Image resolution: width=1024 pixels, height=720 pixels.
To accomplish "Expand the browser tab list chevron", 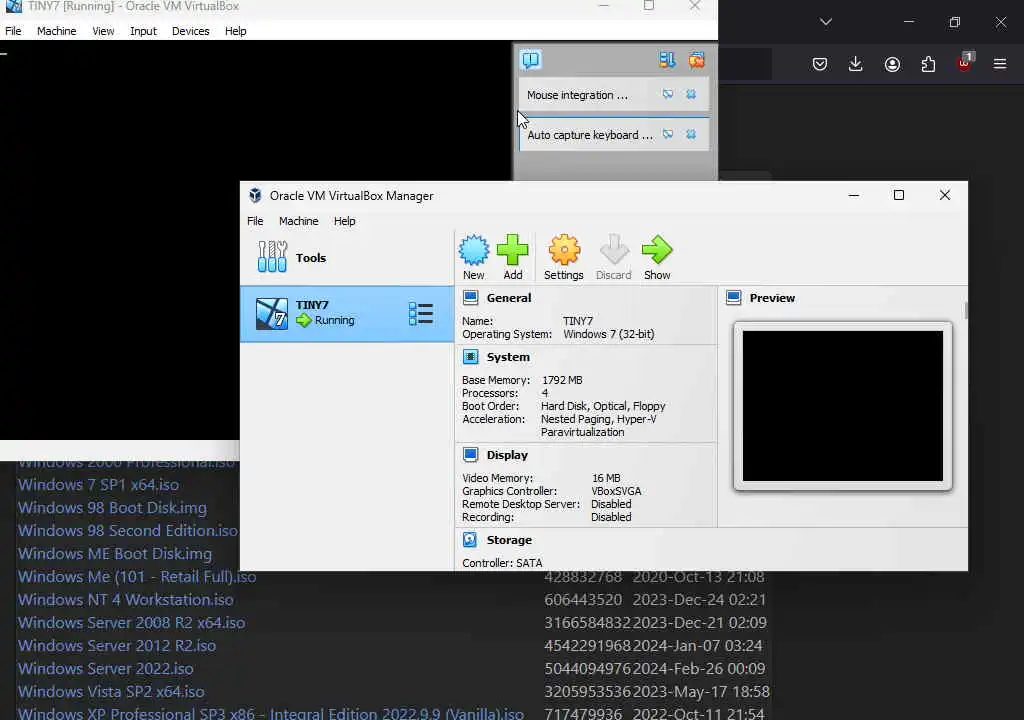I will (x=826, y=22).
